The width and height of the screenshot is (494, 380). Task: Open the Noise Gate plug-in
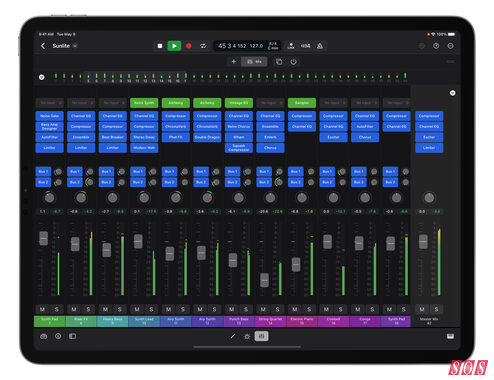pos(50,116)
